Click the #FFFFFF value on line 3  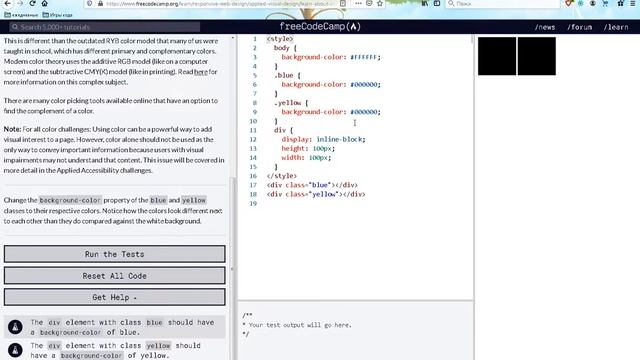[x=363, y=57]
